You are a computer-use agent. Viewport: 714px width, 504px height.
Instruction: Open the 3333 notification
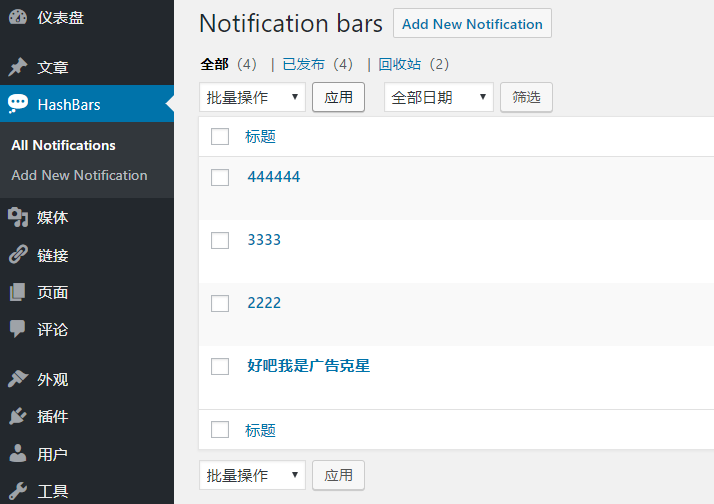[x=264, y=239]
